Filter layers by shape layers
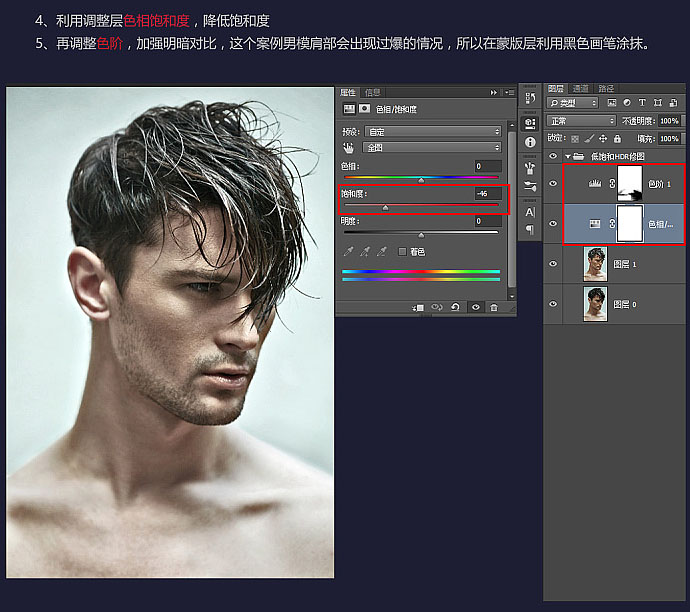Screen dimensions: 690x612 [658, 103]
